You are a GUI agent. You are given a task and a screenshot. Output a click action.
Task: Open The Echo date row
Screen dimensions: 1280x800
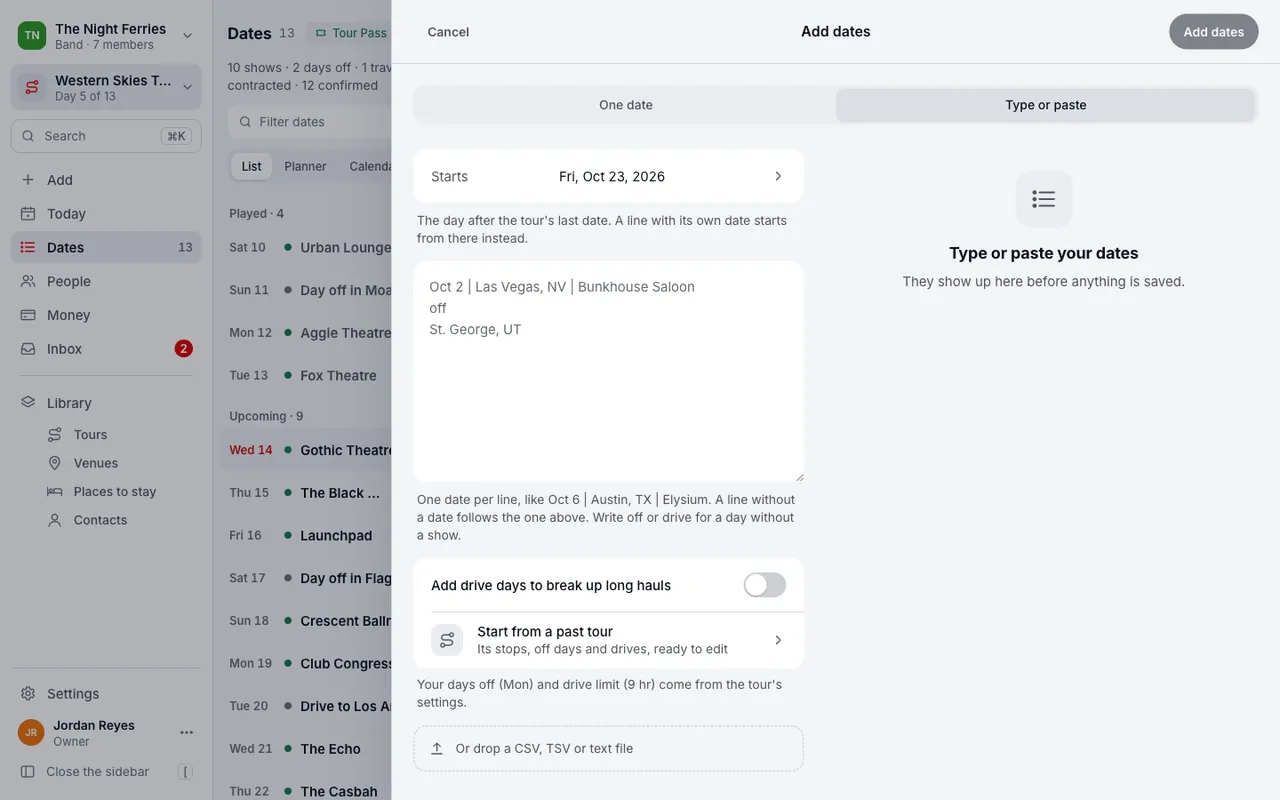(306, 749)
